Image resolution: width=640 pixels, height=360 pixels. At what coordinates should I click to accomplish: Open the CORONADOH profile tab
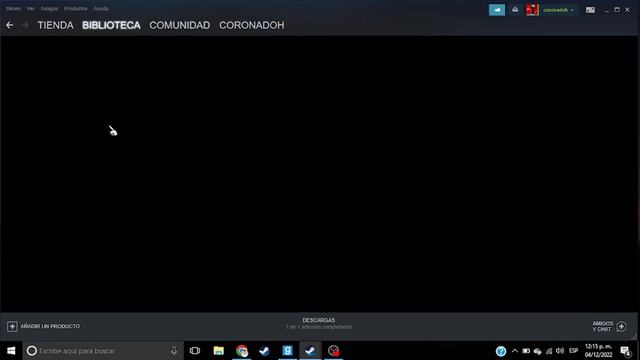click(251, 25)
